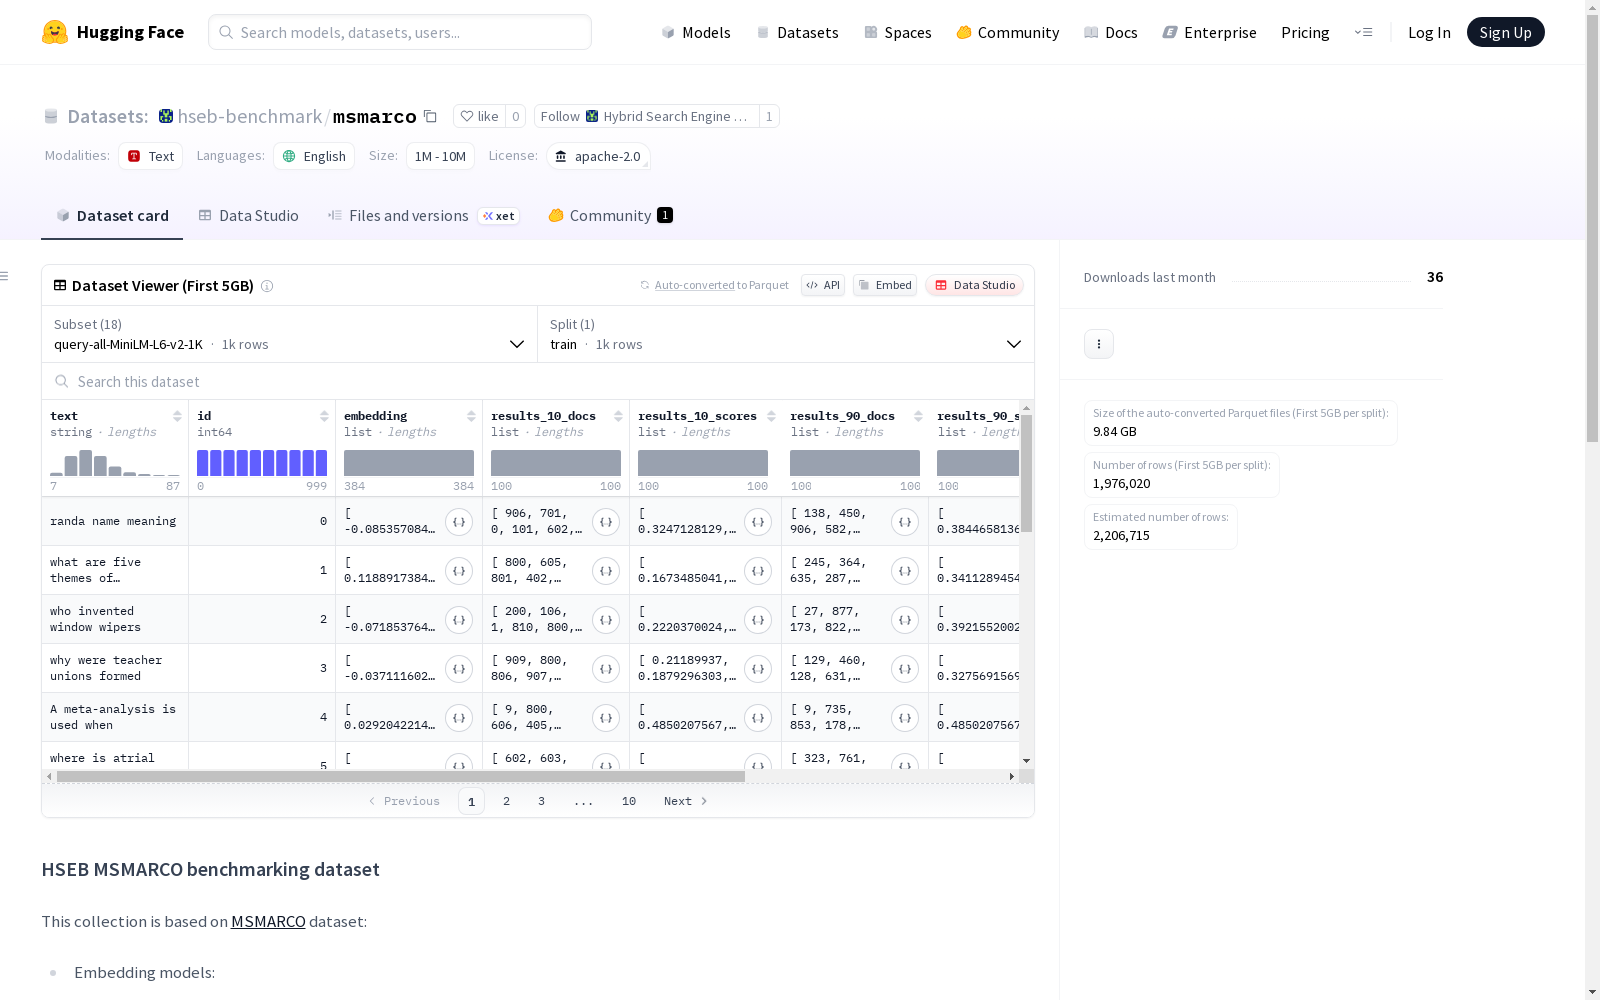The image size is (1600, 1000).
Task: Expand the left sidebar table of contents
Action: click(5, 276)
